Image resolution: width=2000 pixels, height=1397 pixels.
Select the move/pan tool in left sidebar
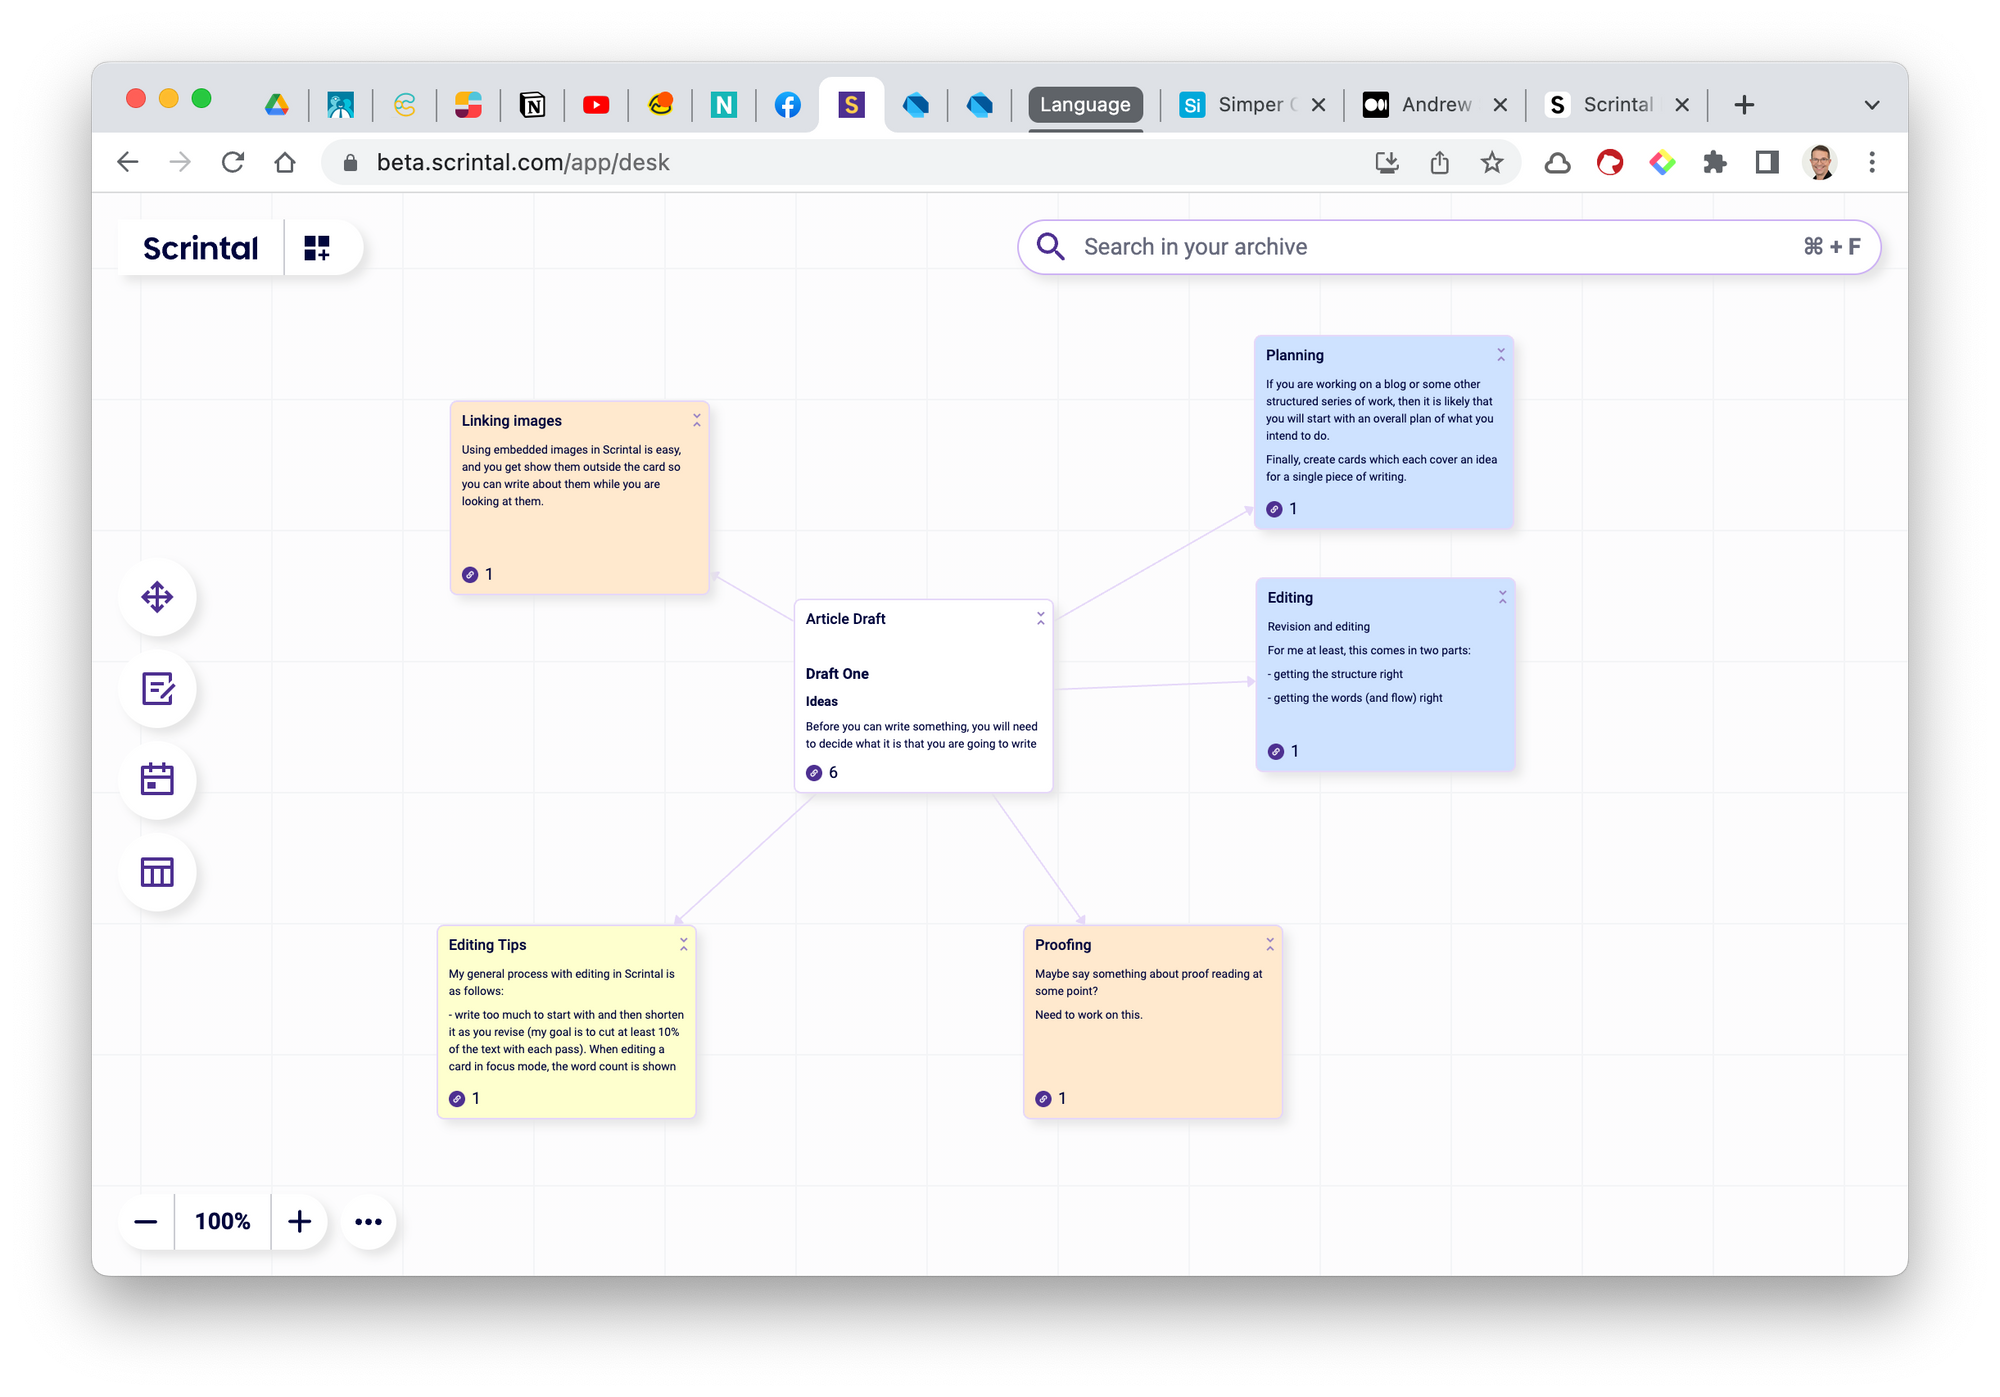coord(157,597)
